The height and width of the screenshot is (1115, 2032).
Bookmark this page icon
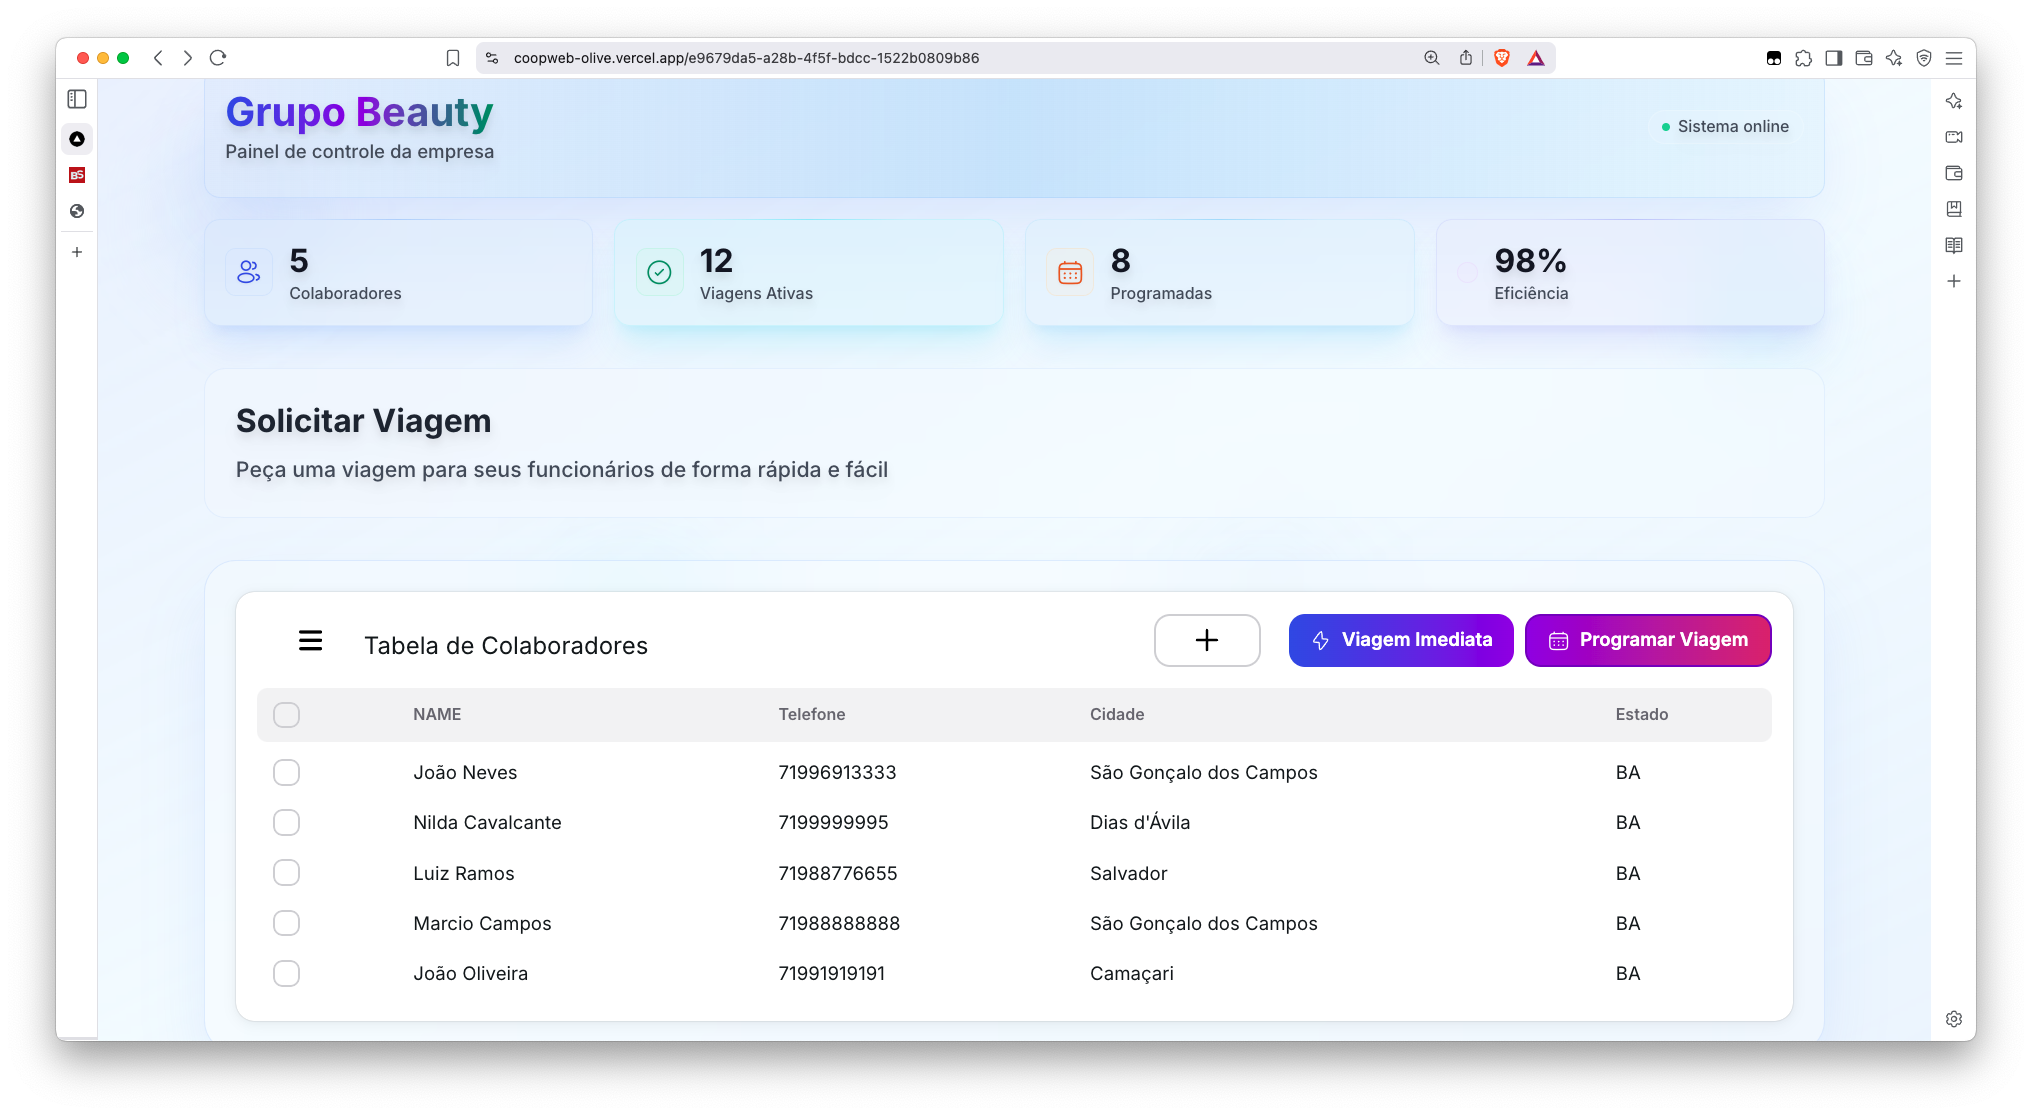[x=453, y=58]
